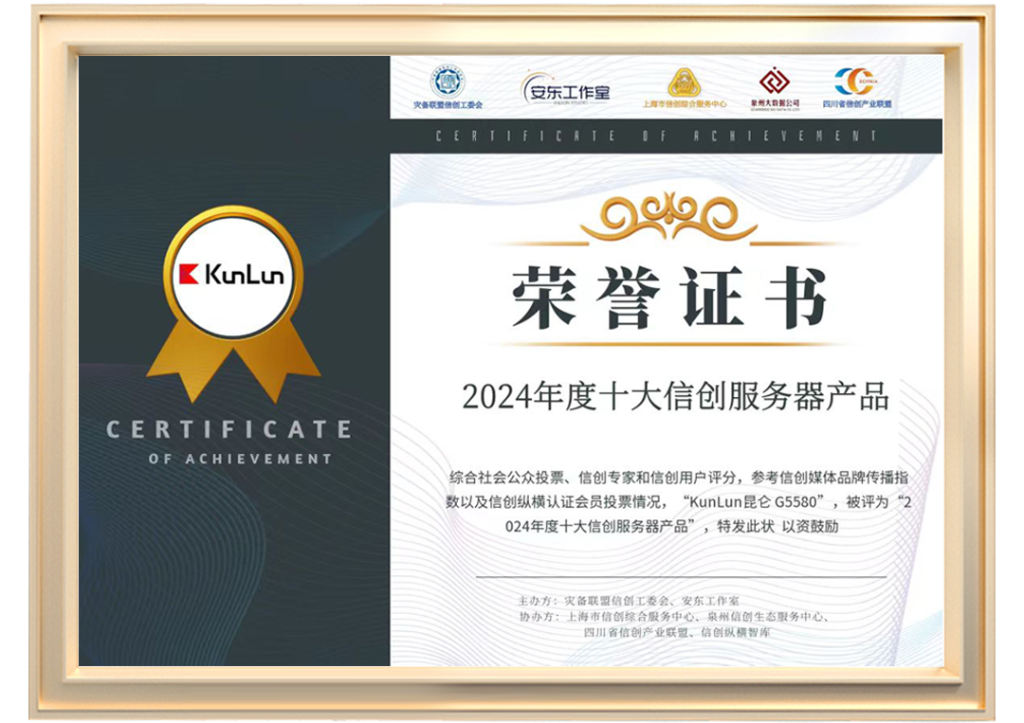The image size is (1024, 723).
Task: Click the text line starting 综合社会公众投票
Action: [679, 477]
